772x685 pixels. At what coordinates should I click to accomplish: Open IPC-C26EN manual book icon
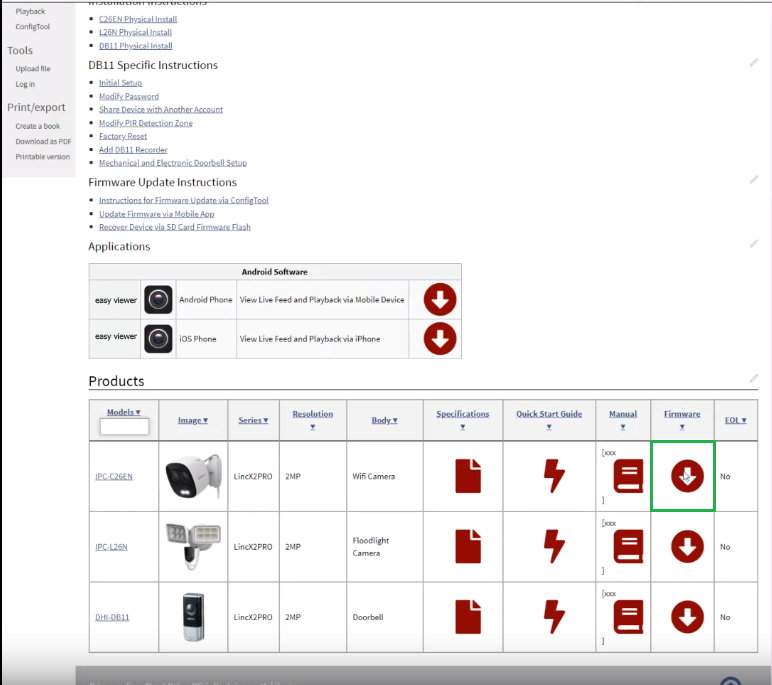coord(628,476)
